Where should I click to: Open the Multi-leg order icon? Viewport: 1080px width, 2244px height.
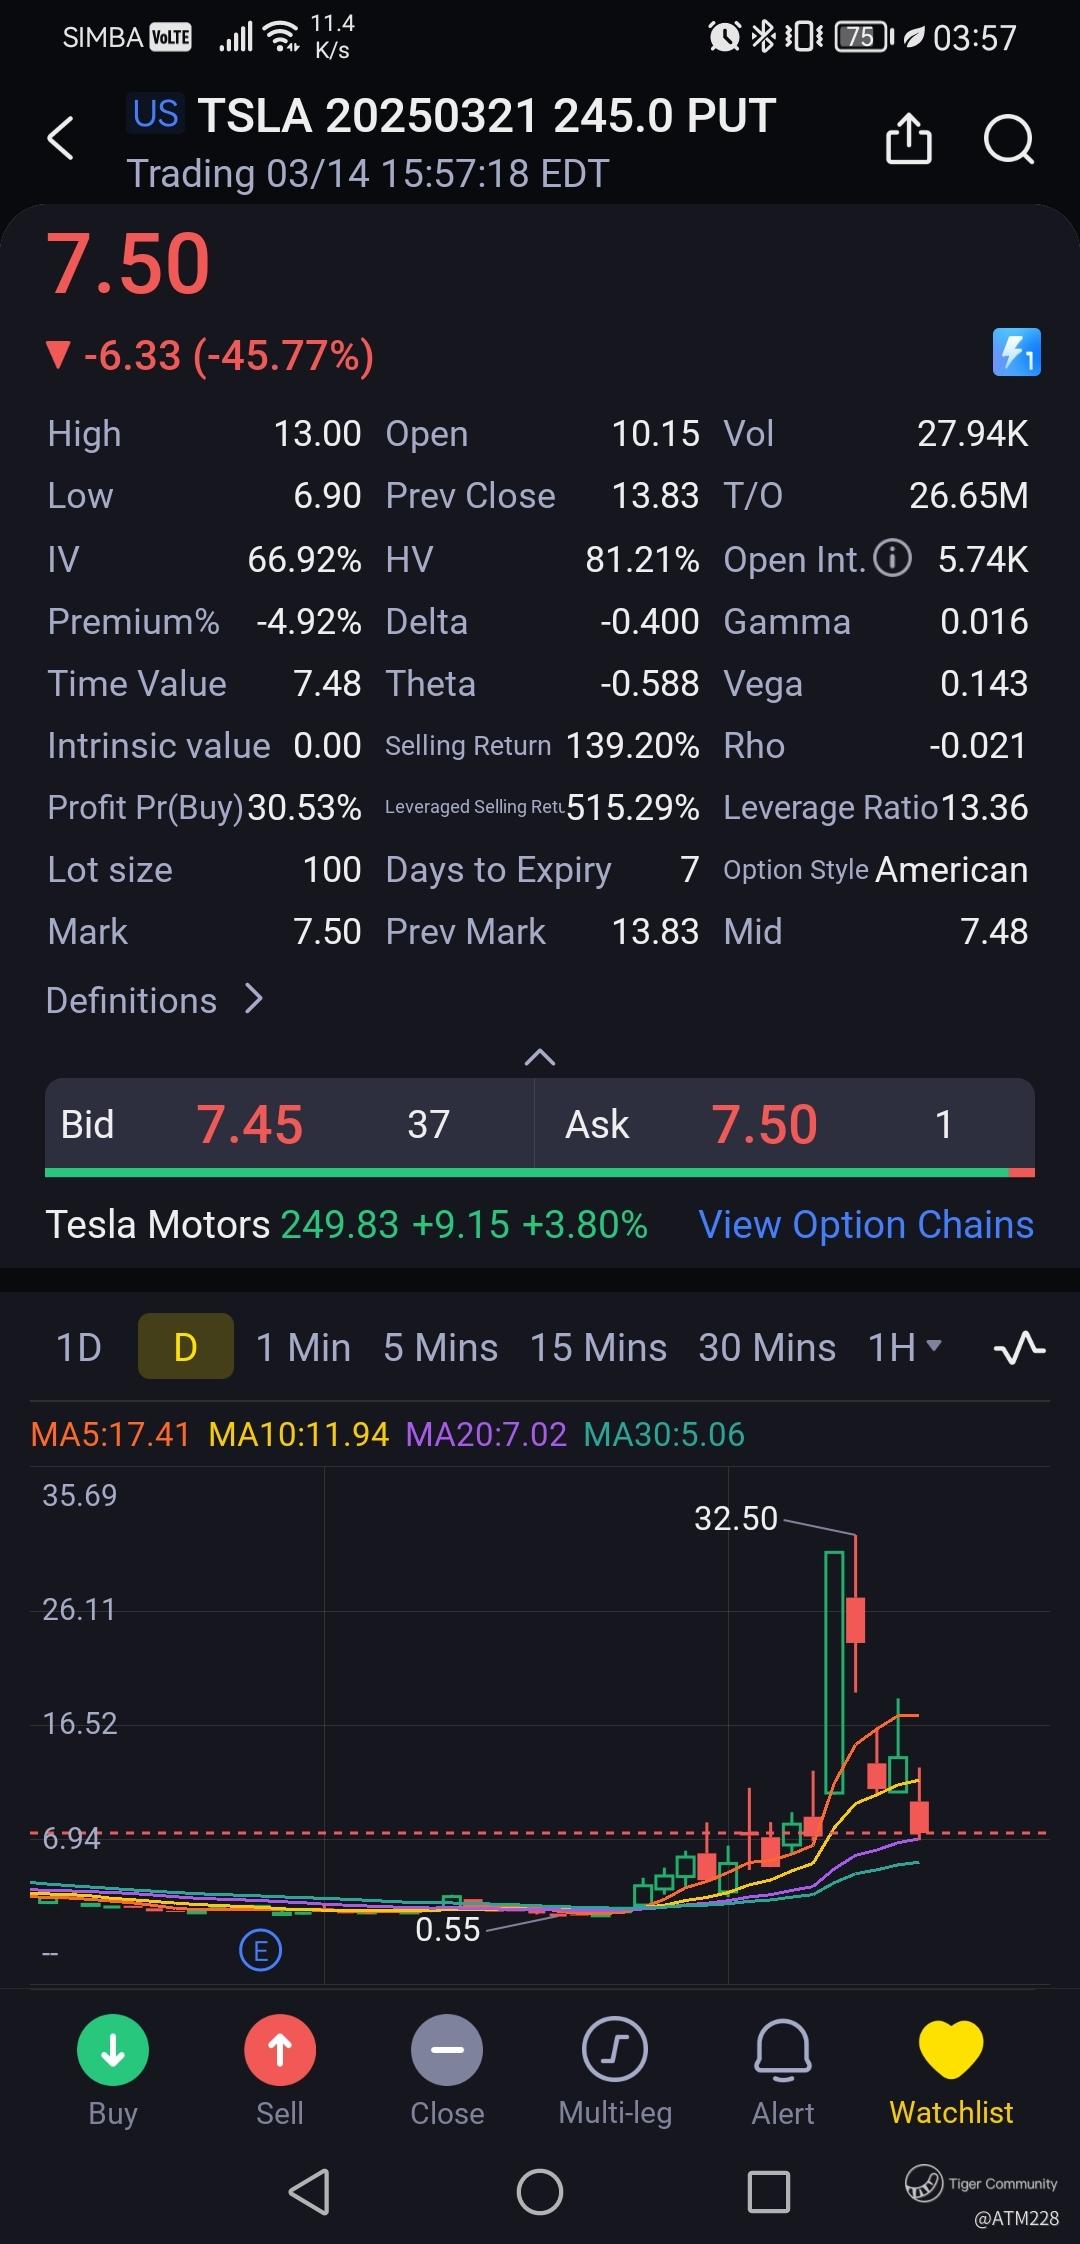[615, 2069]
